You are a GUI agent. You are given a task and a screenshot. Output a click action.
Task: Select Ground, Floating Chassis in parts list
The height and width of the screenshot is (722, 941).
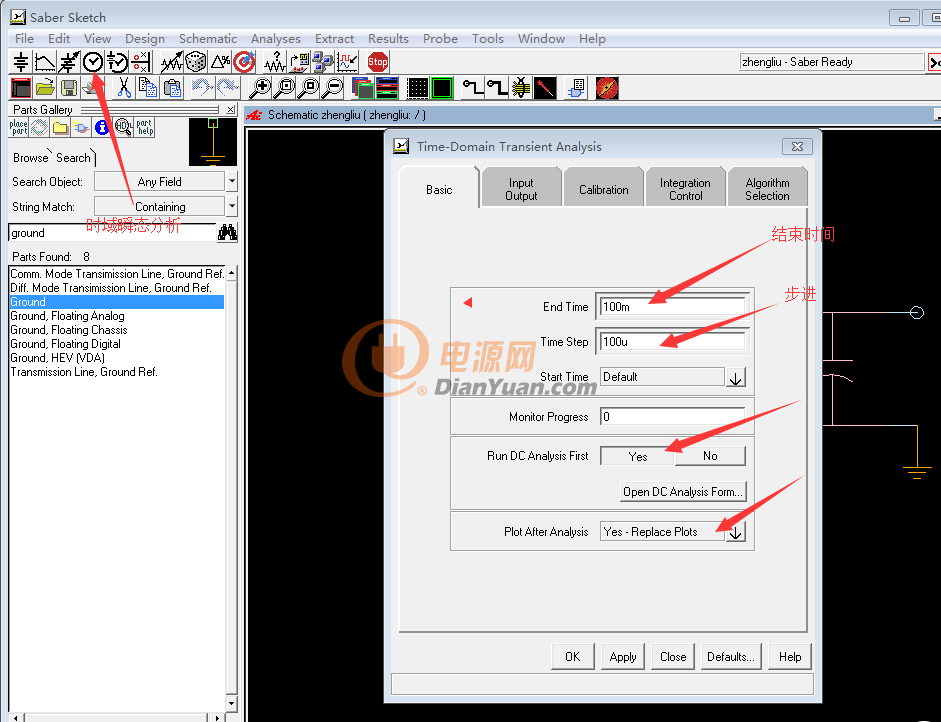click(117, 330)
